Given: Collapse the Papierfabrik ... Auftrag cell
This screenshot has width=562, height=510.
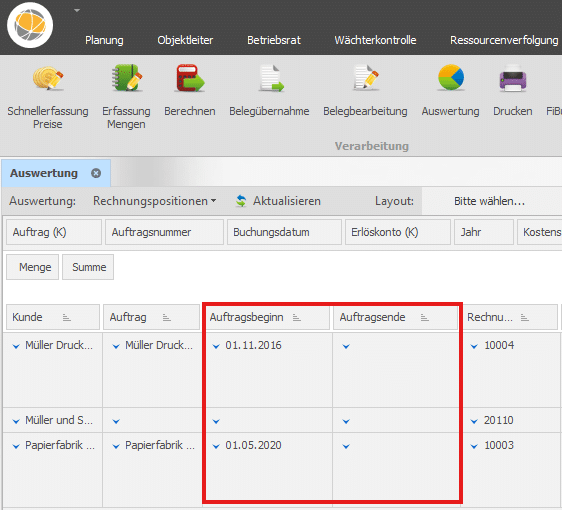Looking at the screenshot, I should (x=116, y=447).
